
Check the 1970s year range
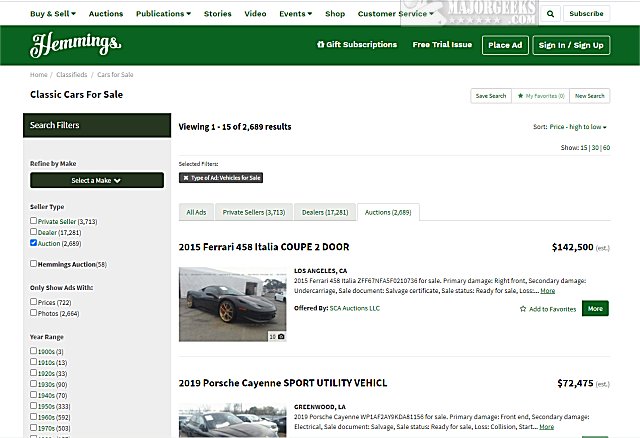(33, 428)
